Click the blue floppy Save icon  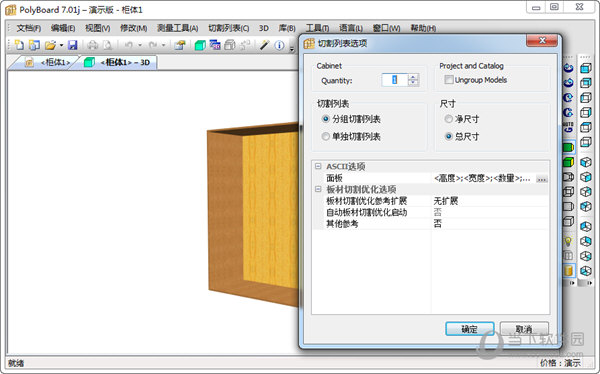pos(73,45)
